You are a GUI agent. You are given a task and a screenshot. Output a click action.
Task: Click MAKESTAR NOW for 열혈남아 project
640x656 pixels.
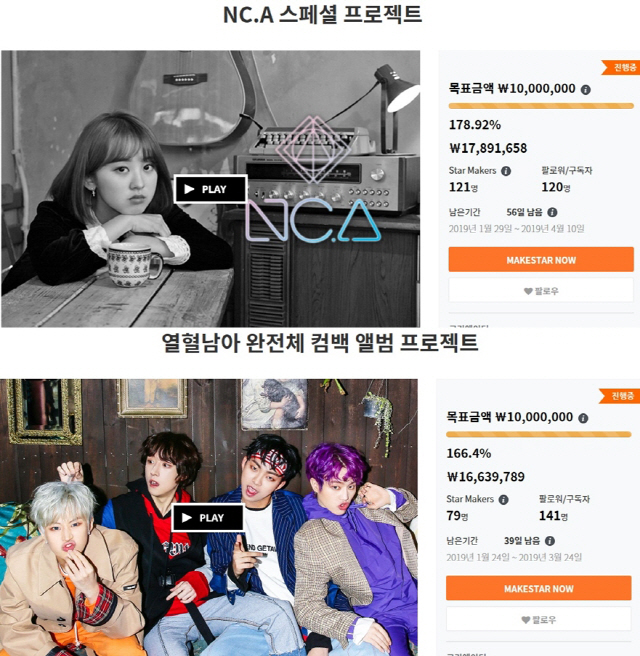click(x=538, y=588)
